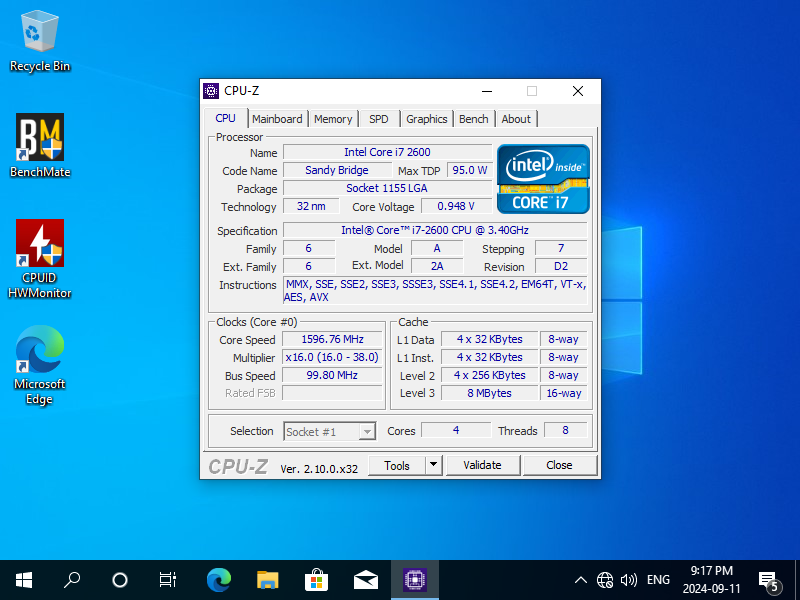This screenshot has height=600, width=800.
Task: Open Microsoft Edge desktop shortcut
Action: (40, 365)
